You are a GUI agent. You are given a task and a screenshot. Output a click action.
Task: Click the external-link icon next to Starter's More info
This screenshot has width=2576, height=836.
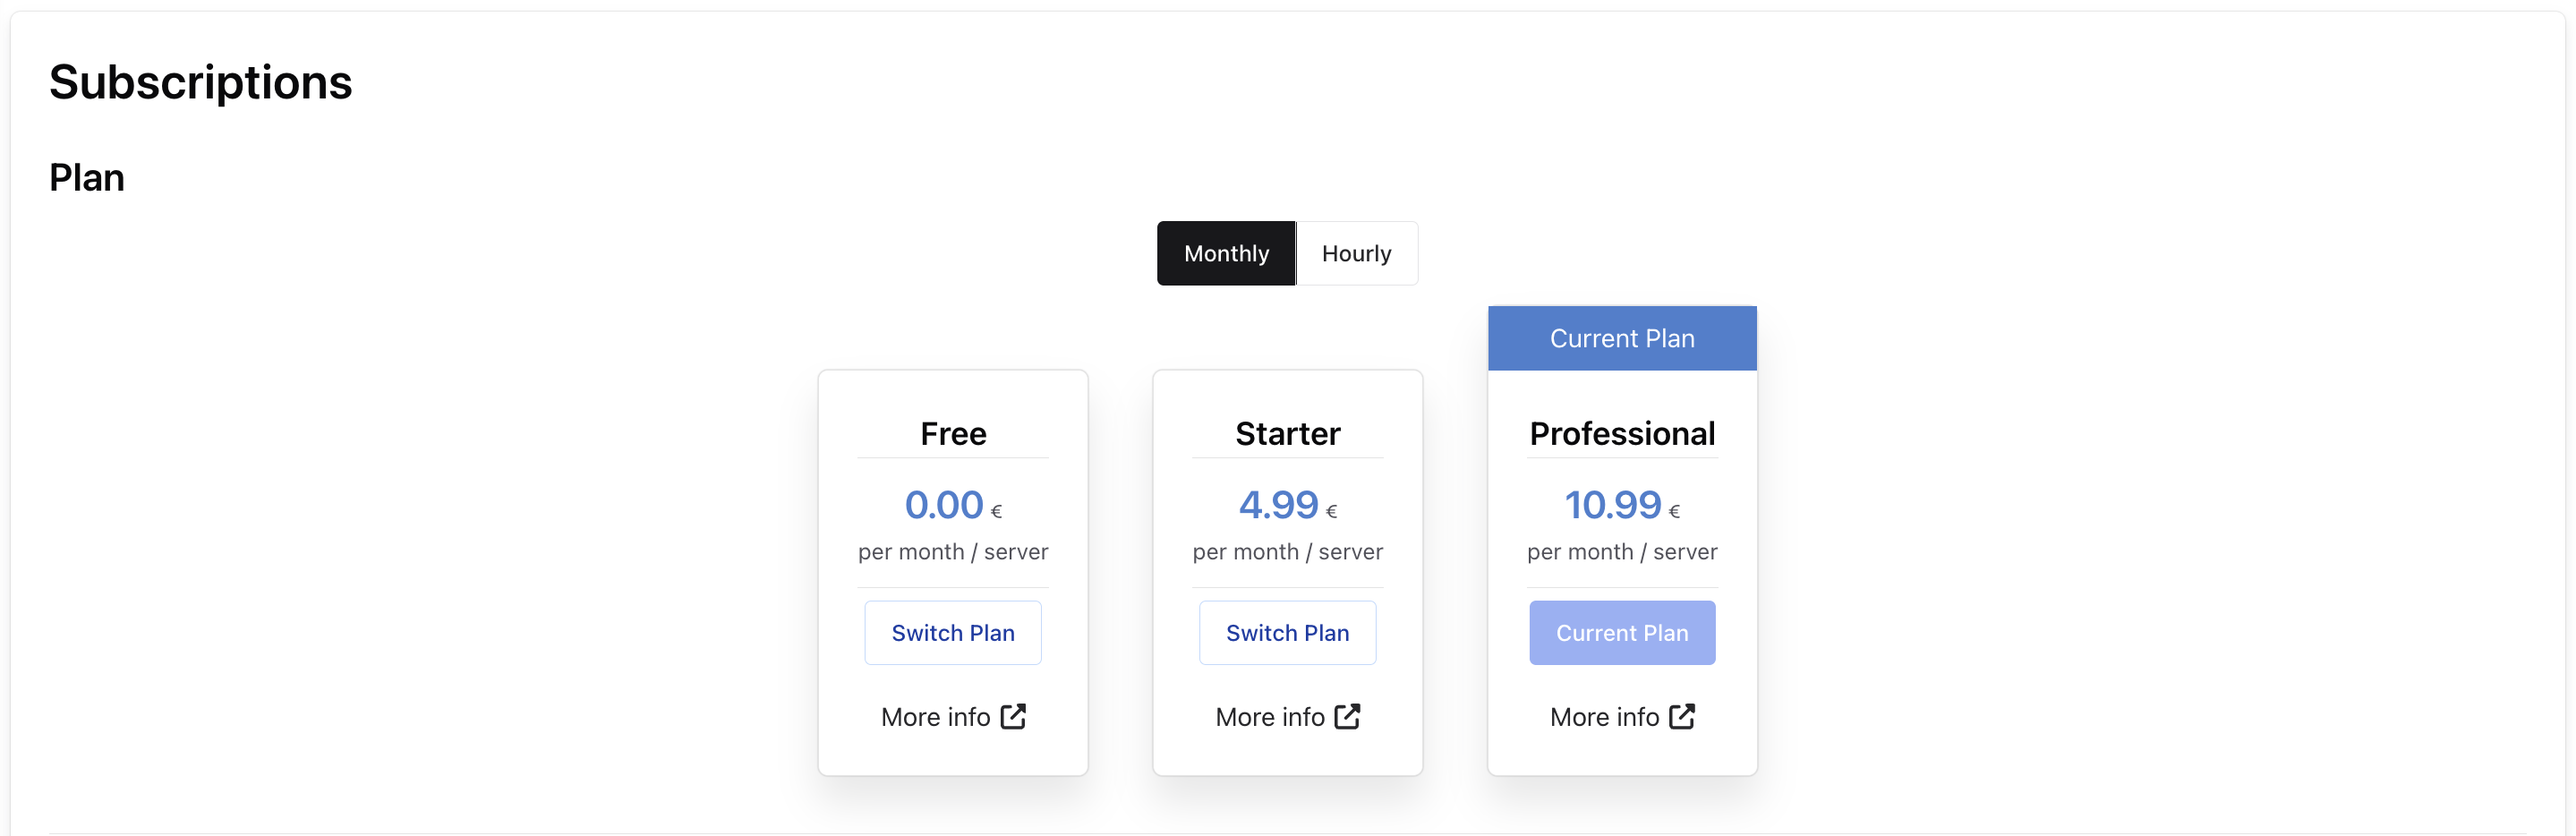(x=1347, y=716)
